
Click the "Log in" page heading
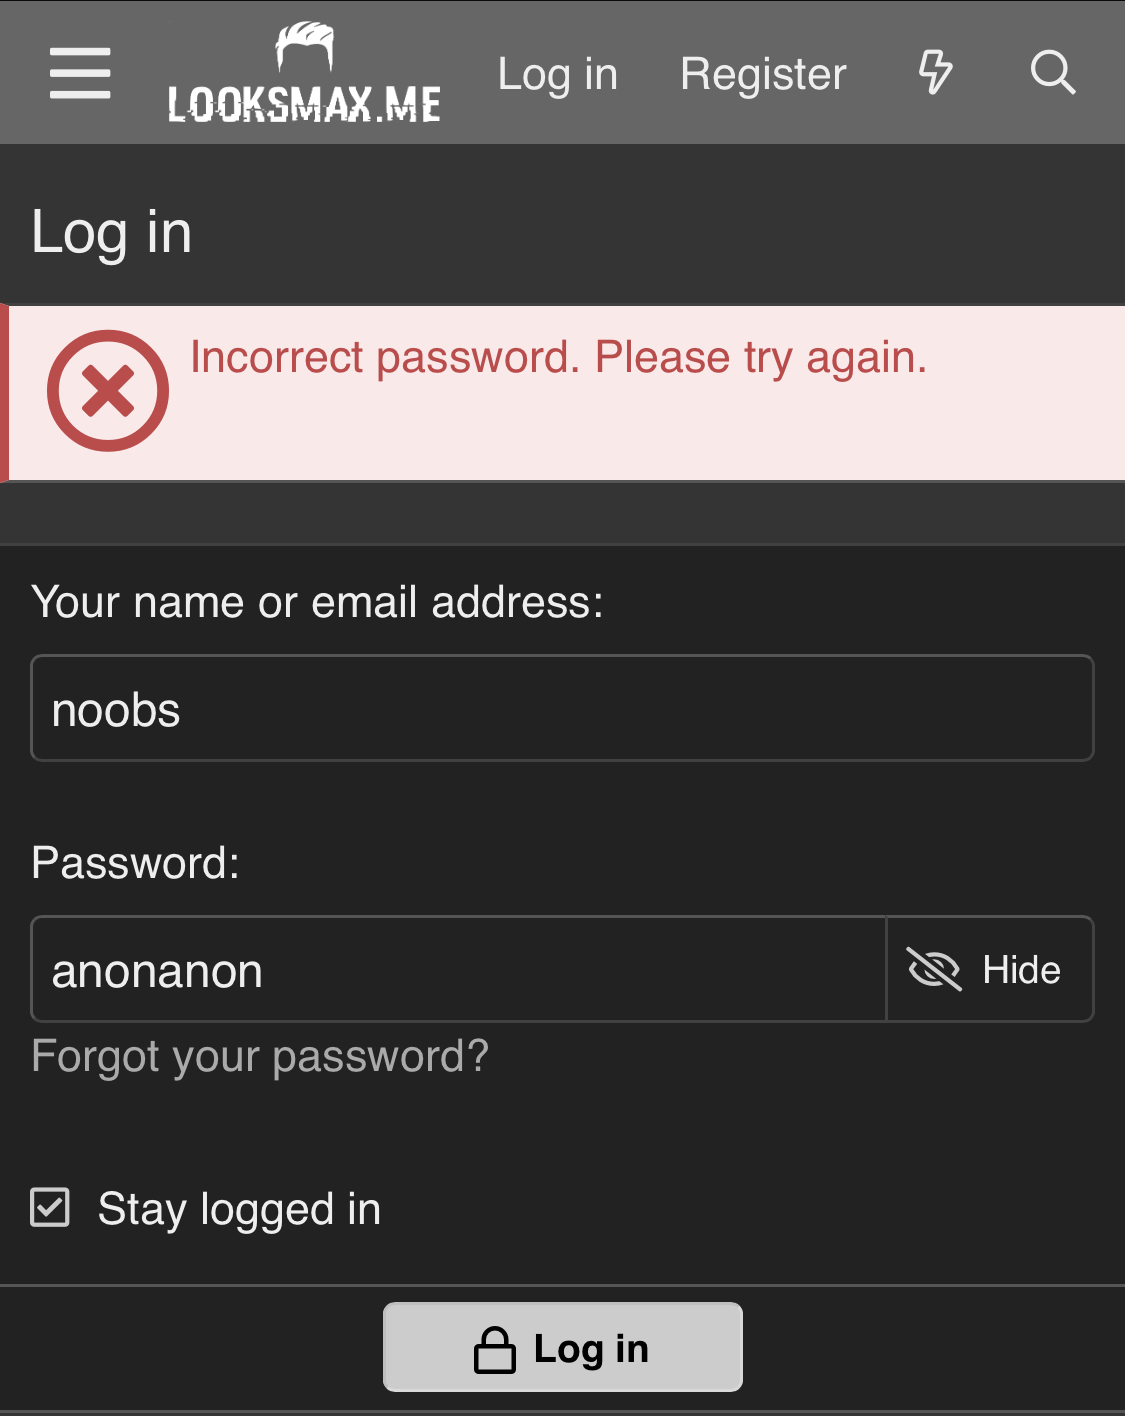[x=111, y=232]
